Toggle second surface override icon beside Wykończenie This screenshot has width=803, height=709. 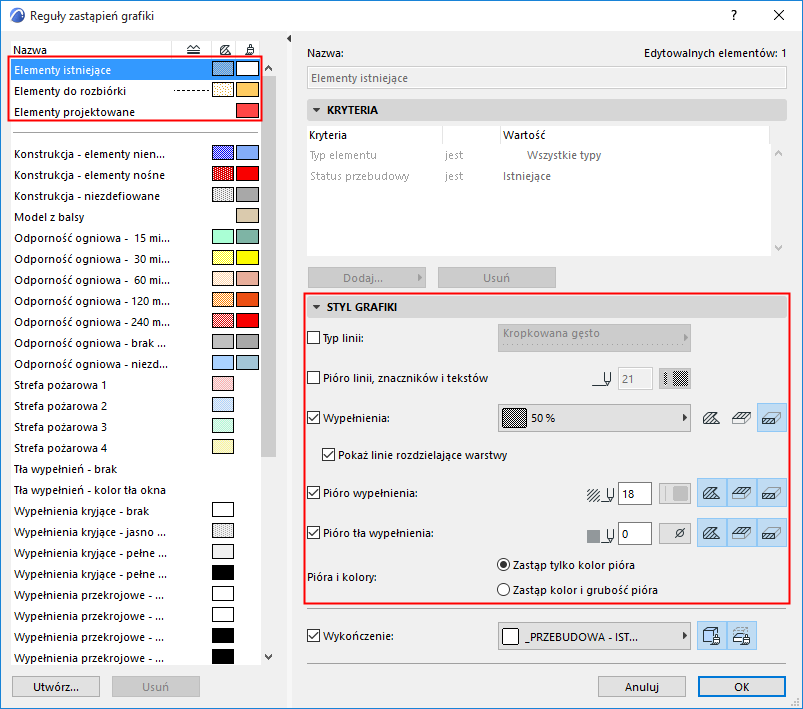point(741,636)
